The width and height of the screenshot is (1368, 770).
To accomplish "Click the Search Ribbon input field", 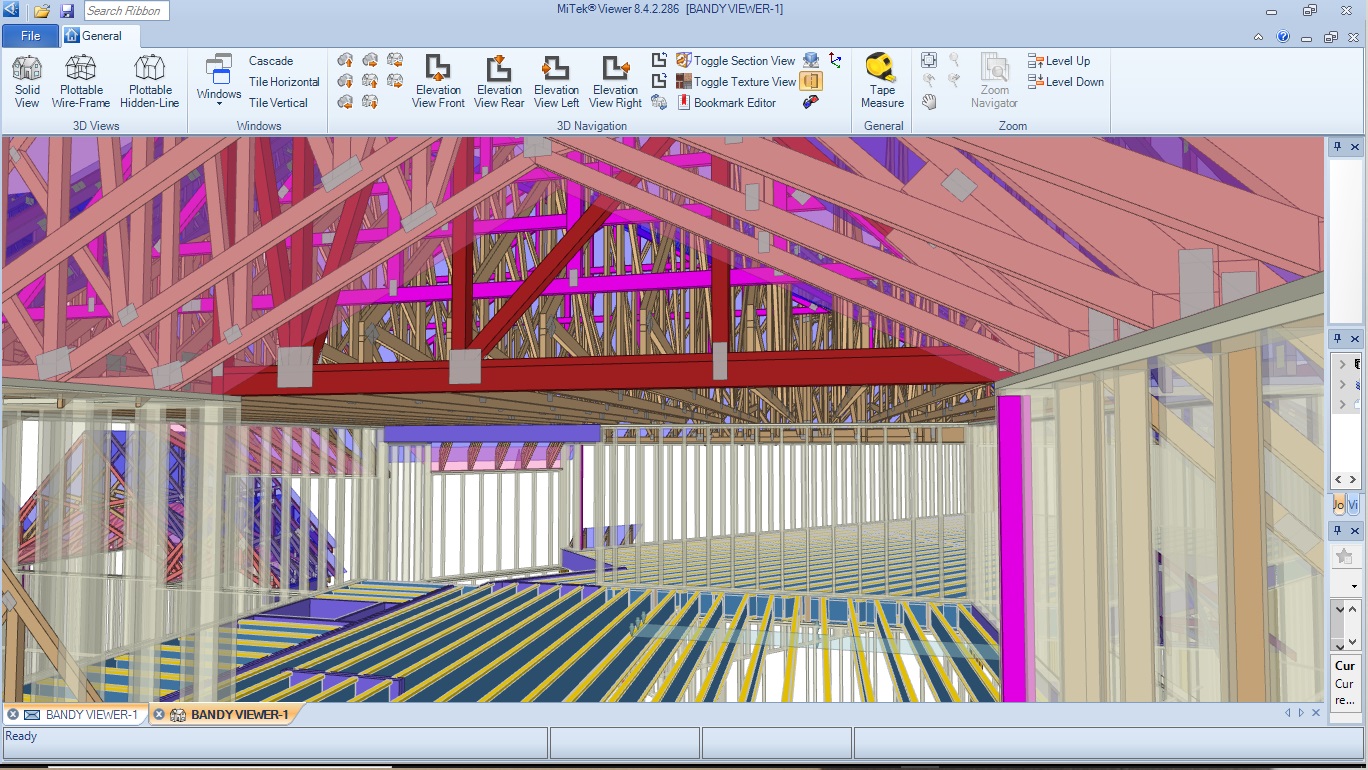I will click(x=126, y=11).
